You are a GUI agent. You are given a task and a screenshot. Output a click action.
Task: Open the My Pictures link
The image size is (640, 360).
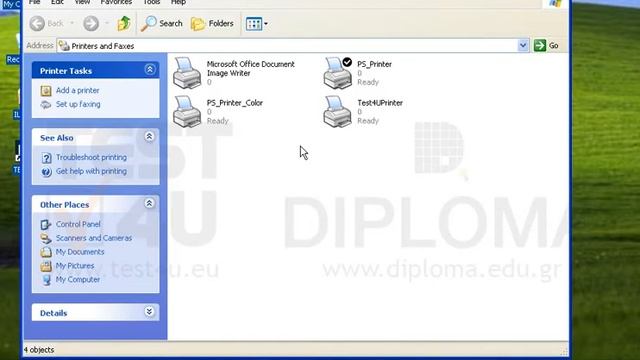tap(75, 266)
